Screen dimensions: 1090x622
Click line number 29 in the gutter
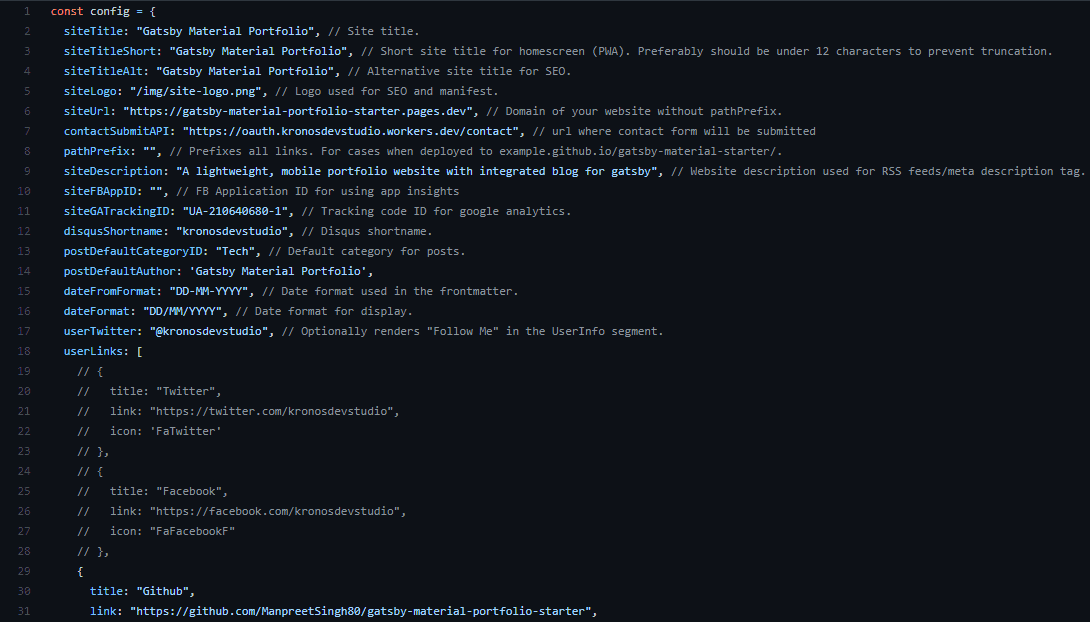[x=24, y=571]
